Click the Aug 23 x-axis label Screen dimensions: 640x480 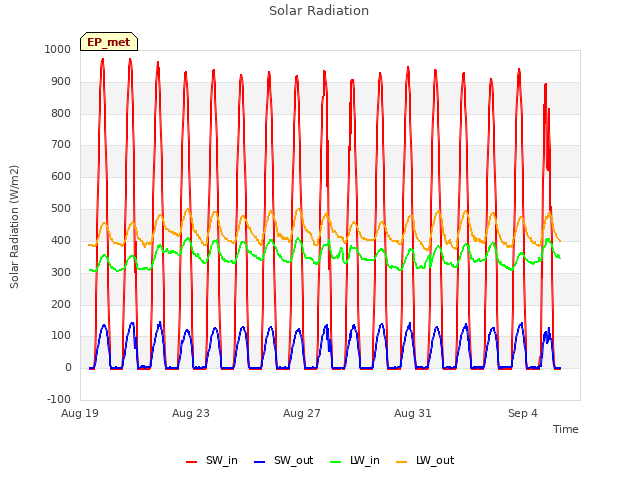(191, 413)
